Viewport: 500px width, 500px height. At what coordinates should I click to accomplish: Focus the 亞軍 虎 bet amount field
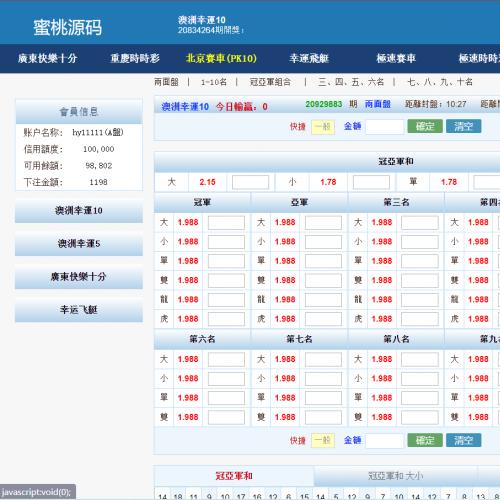tap(323, 319)
